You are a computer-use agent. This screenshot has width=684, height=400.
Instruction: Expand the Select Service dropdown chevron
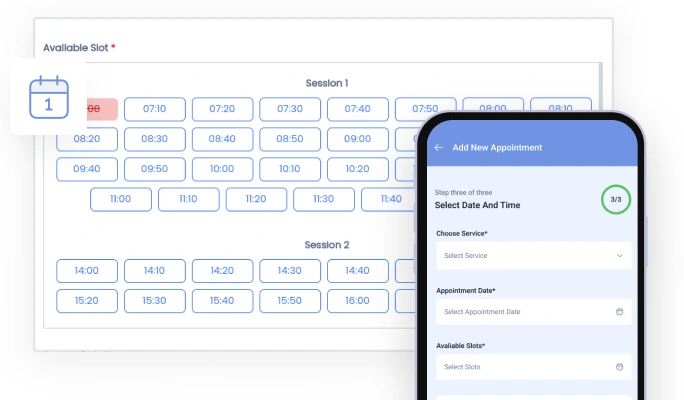click(x=619, y=255)
